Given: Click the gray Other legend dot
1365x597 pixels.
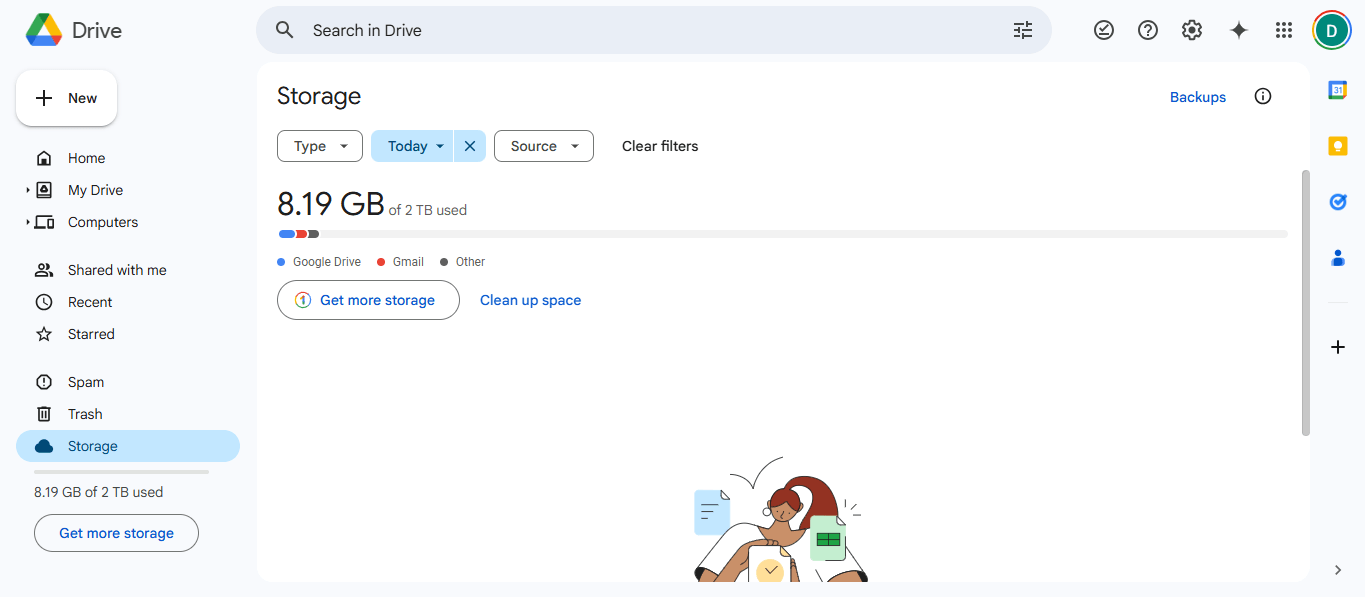Looking at the screenshot, I should click(444, 262).
